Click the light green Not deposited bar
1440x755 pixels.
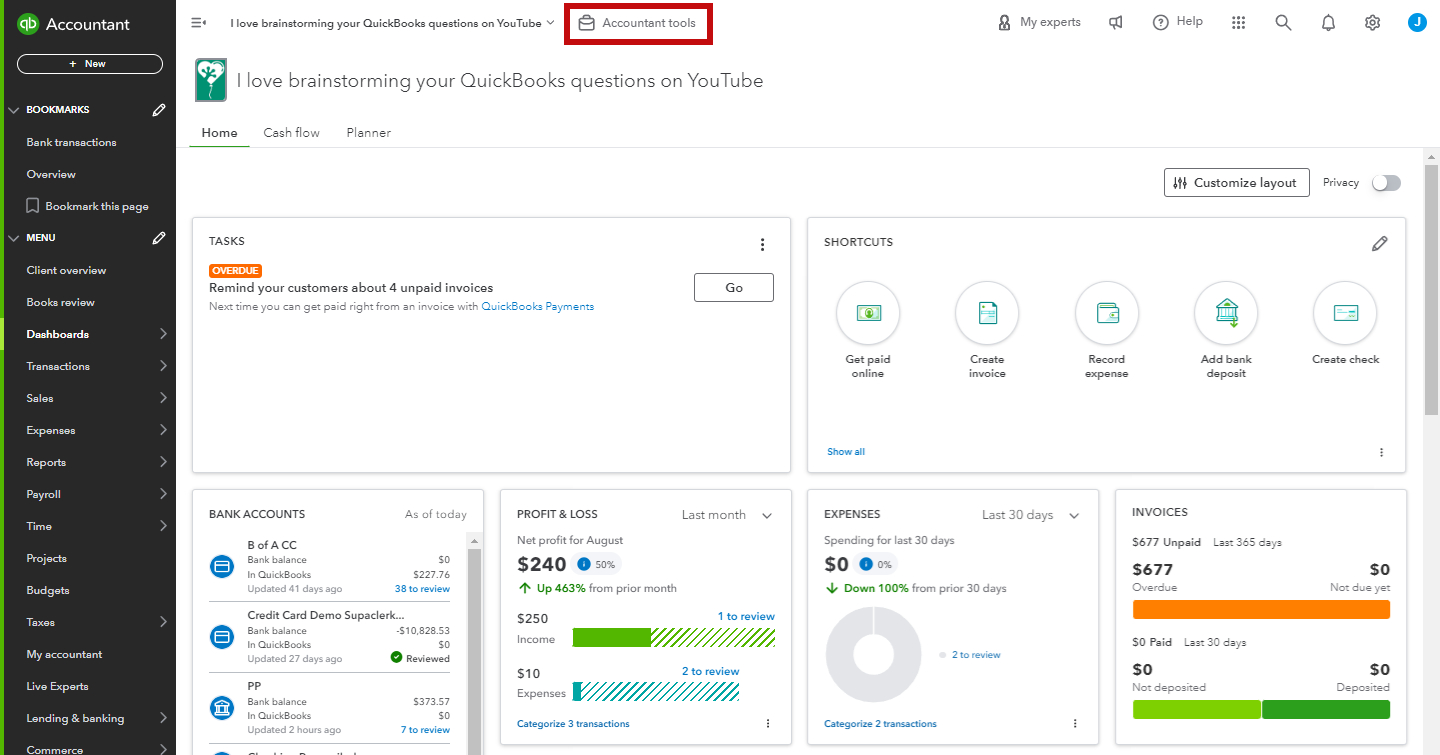click(x=1196, y=709)
